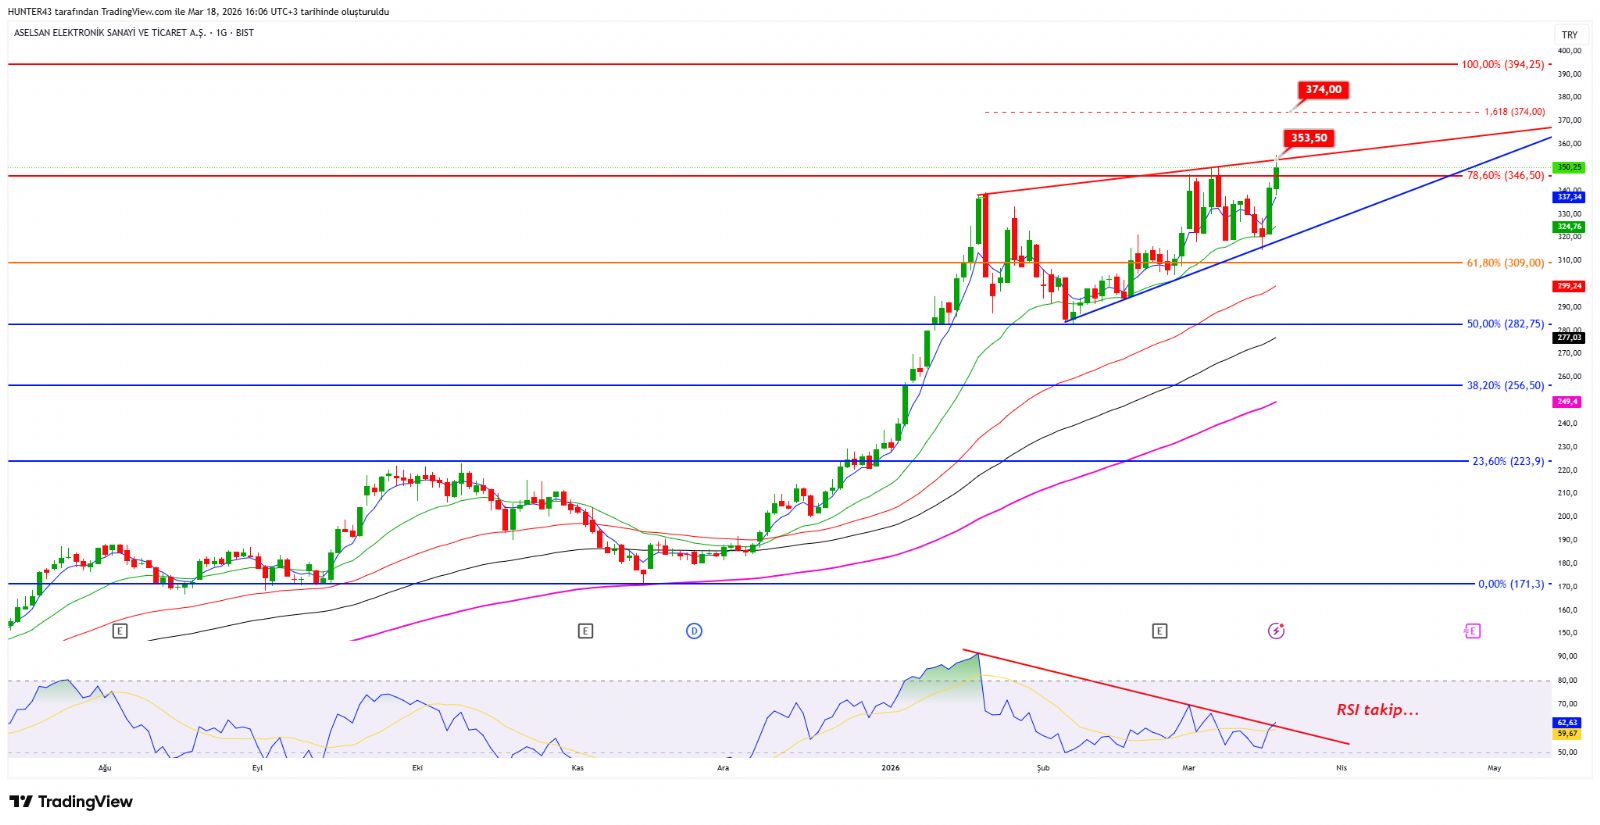Click the magenta 249,4 moving average label
1600x825 pixels.
tap(1566, 402)
